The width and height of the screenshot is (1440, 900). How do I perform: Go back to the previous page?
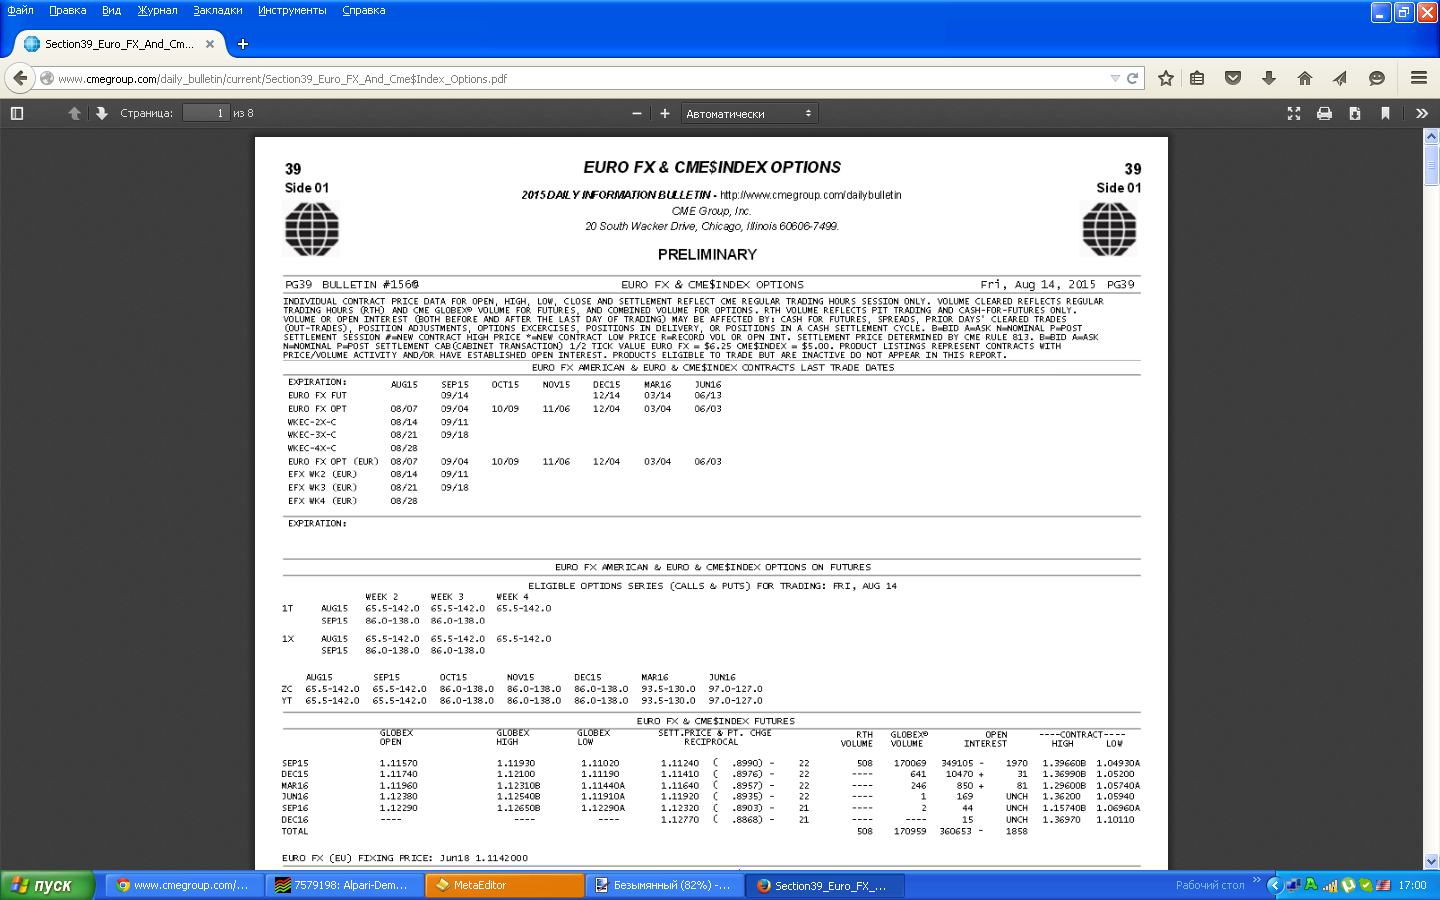[20, 78]
